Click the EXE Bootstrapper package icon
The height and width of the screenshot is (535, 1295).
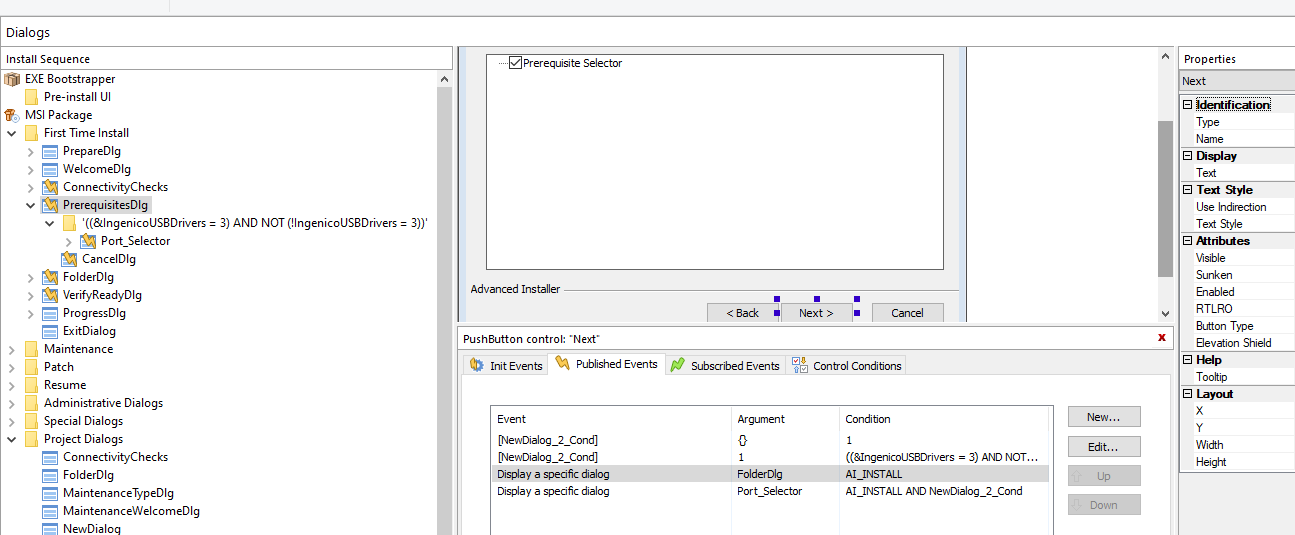[12, 79]
